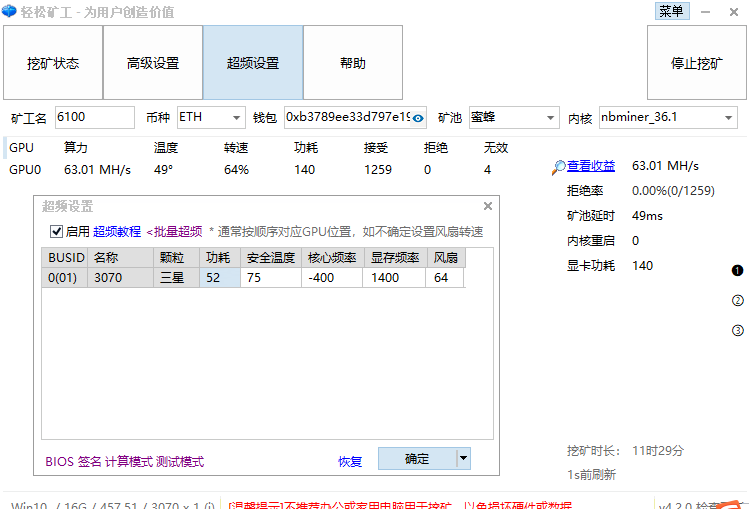The width and height of the screenshot is (749, 509).
Task: Select the 安全温度 cell with value 75
Action: (271, 277)
